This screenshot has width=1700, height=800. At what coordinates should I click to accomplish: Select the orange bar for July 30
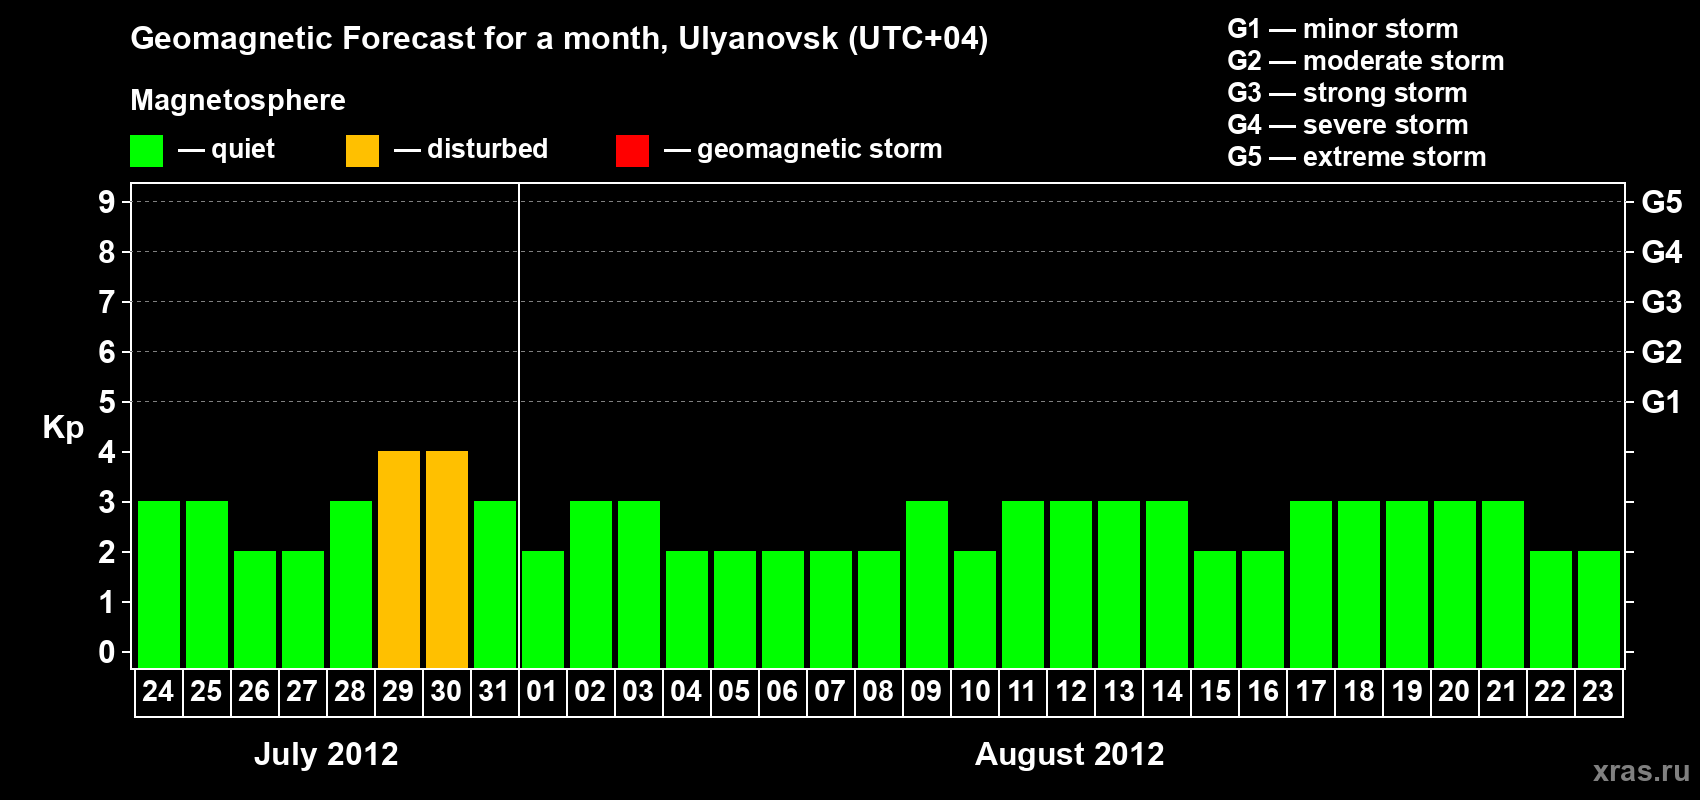tap(447, 559)
